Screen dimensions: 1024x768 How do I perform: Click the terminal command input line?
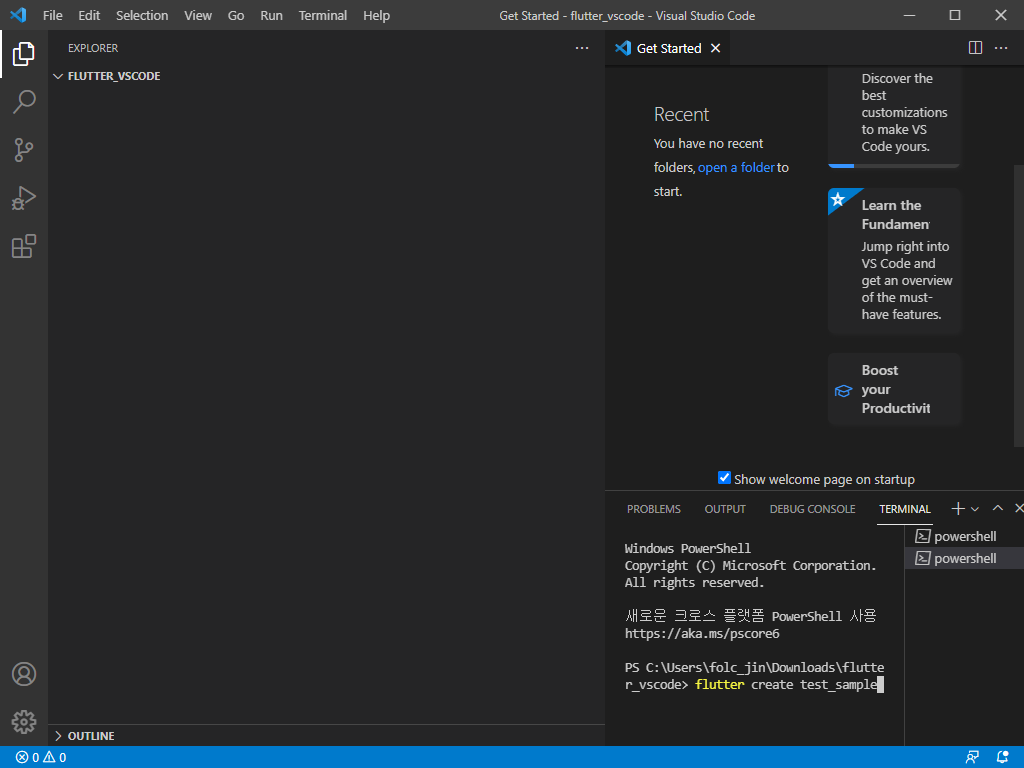tap(754, 676)
